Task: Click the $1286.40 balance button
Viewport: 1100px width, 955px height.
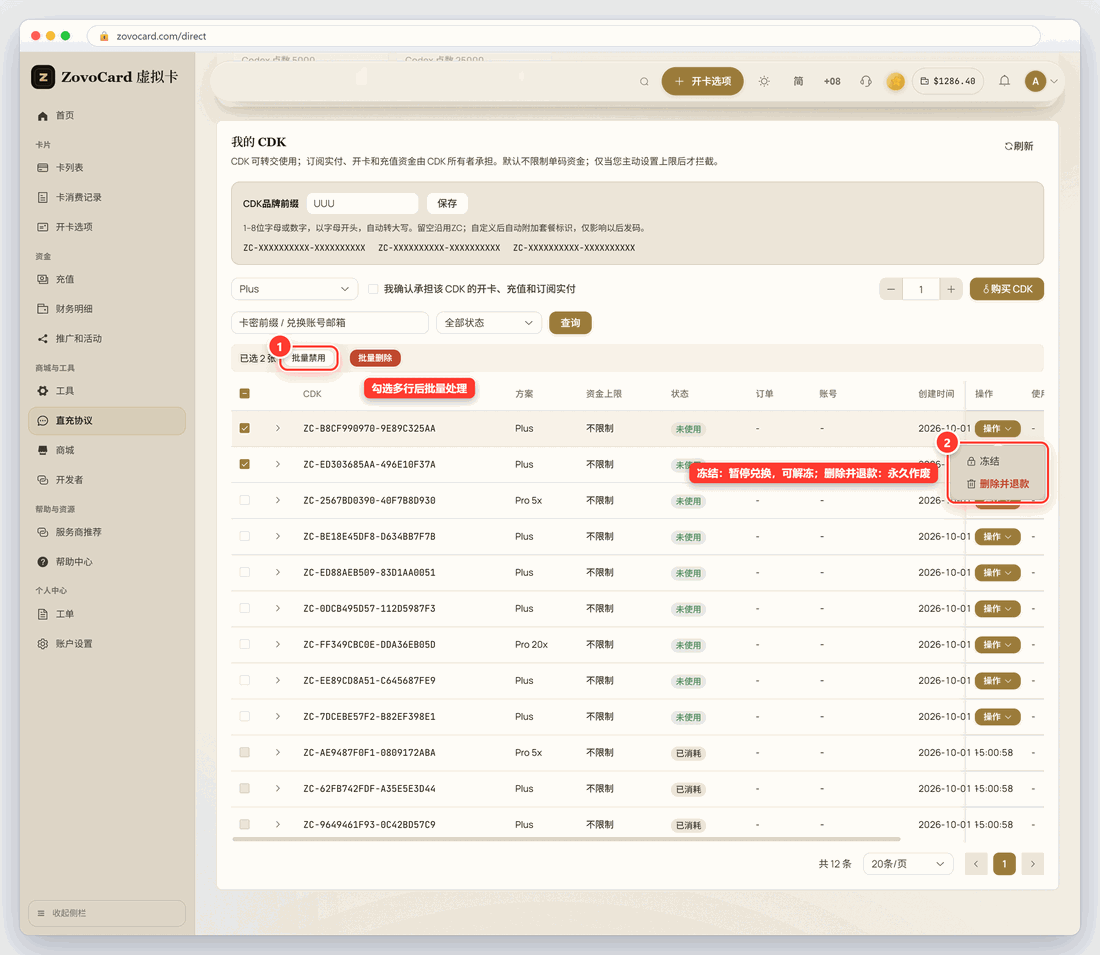Action: pyautogui.click(x=947, y=81)
